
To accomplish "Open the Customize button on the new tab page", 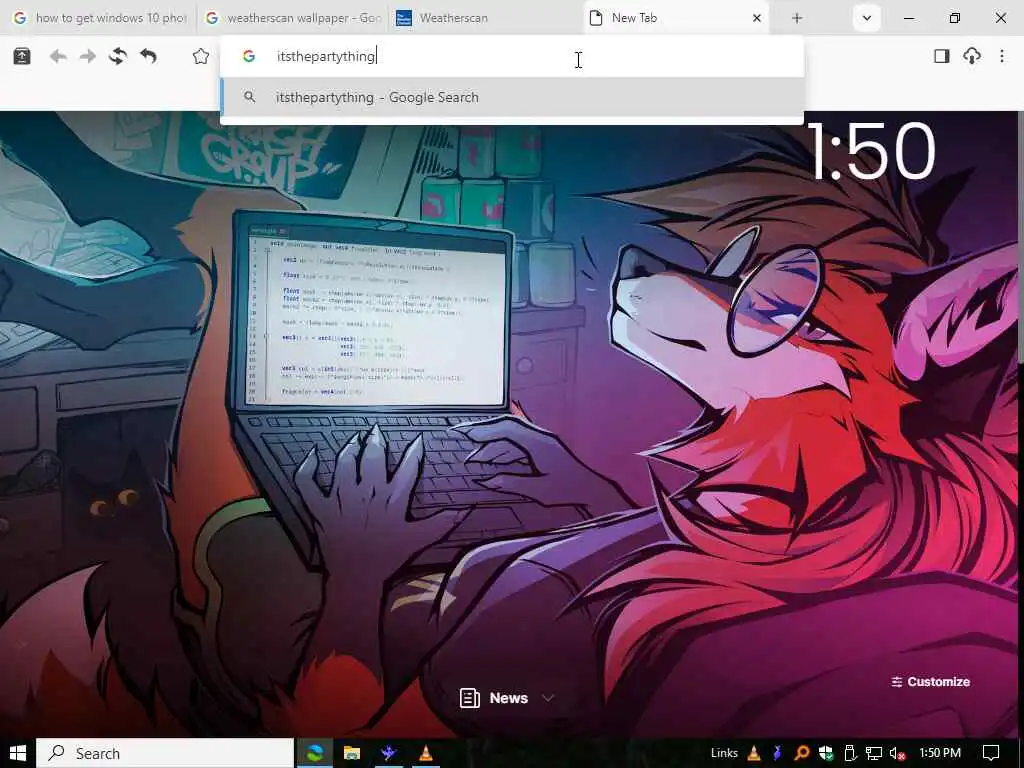I will (x=931, y=682).
